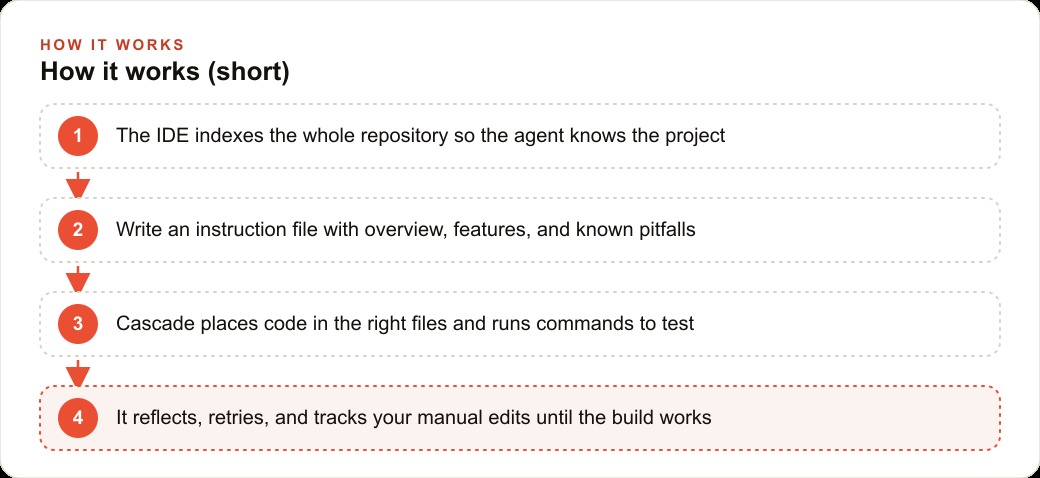Click the step 2 numbered circle
The width and height of the screenshot is (1040, 478).
tap(78, 230)
